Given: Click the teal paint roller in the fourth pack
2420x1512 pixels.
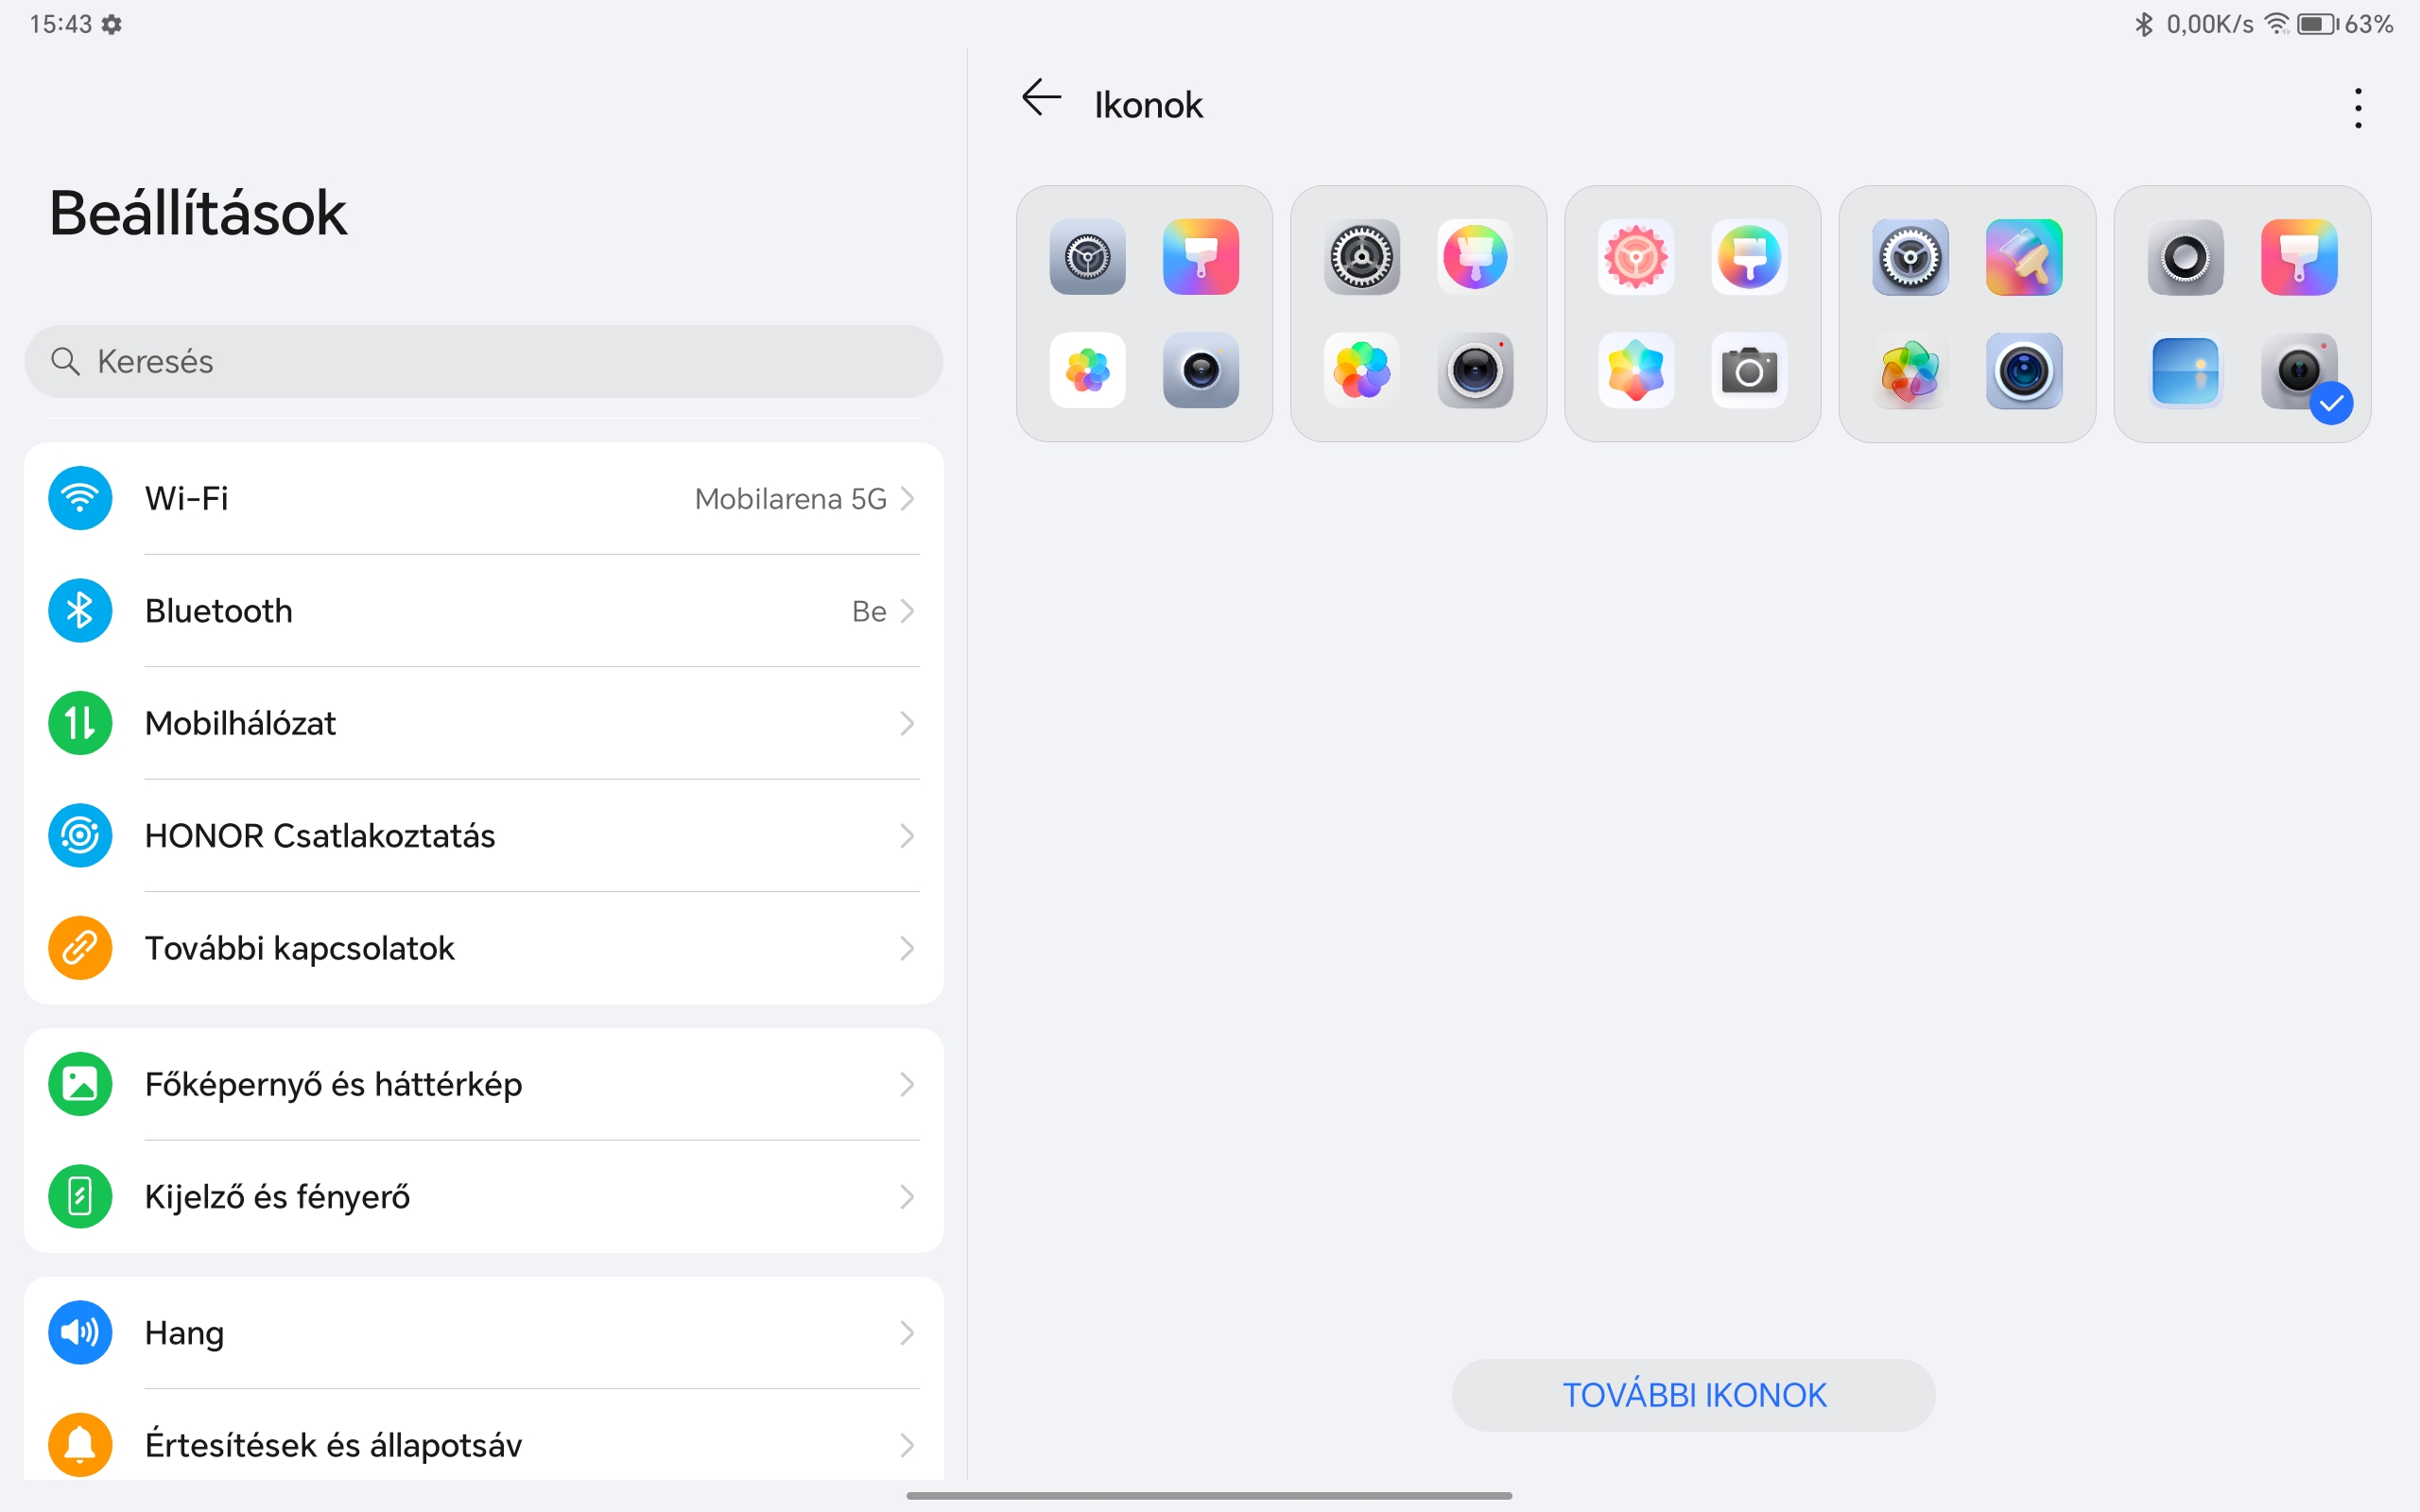Looking at the screenshot, I should tap(2024, 257).
